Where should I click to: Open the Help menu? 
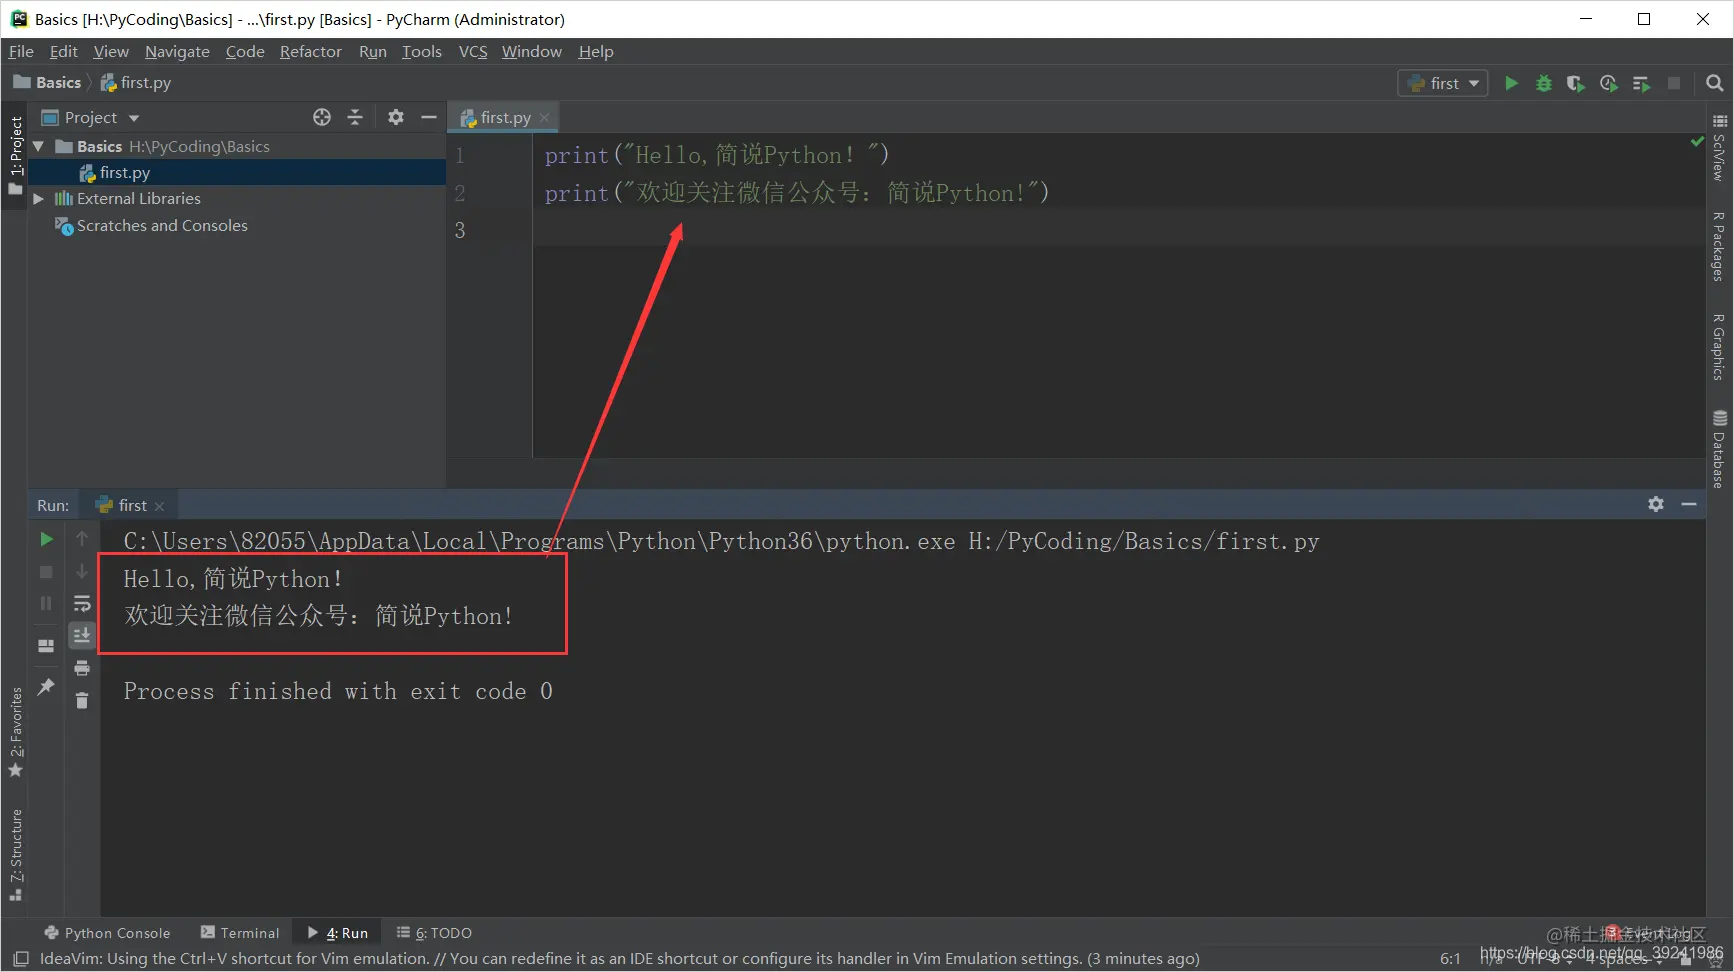(x=596, y=51)
